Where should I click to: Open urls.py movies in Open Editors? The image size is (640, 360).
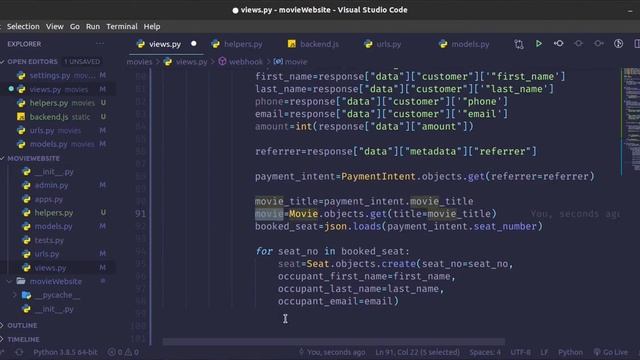pyautogui.click(x=57, y=131)
